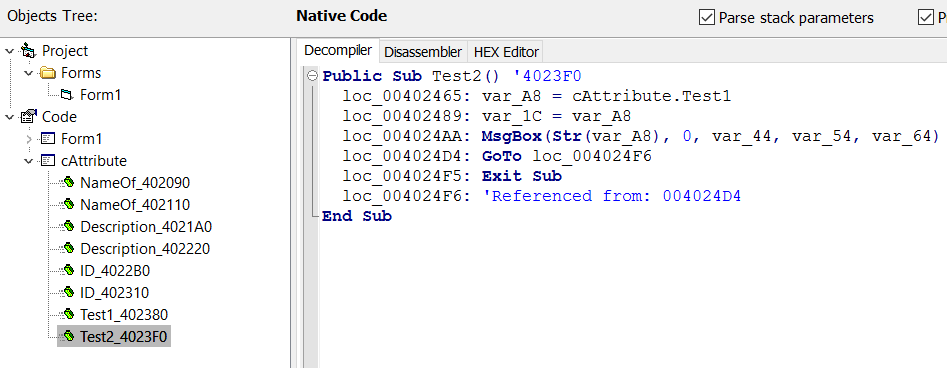
Task: Select the Project tree label
Action: [x=65, y=51]
